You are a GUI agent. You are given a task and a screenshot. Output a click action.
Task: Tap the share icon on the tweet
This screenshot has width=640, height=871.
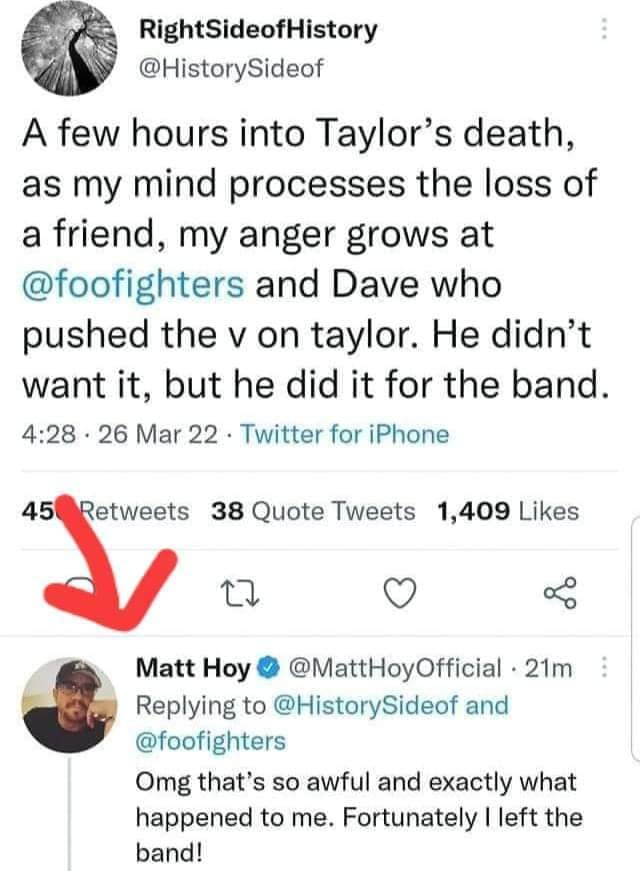coord(562,597)
